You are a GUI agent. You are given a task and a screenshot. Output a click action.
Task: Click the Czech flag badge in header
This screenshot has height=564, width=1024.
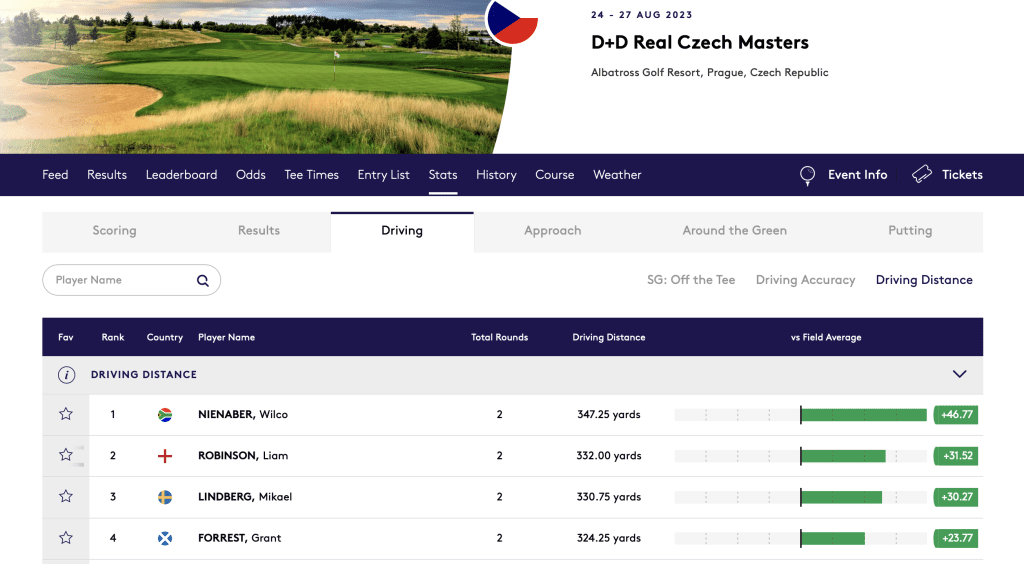pos(513,20)
